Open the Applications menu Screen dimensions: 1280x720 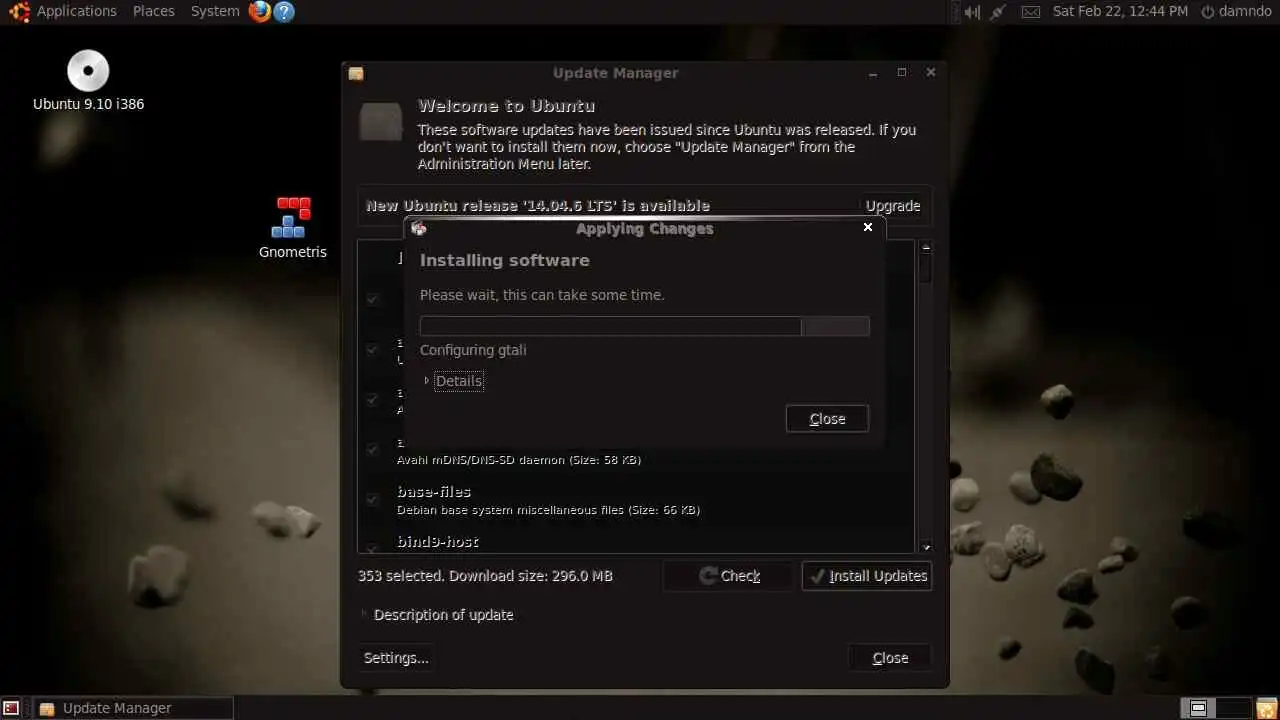(x=77, y=11)
